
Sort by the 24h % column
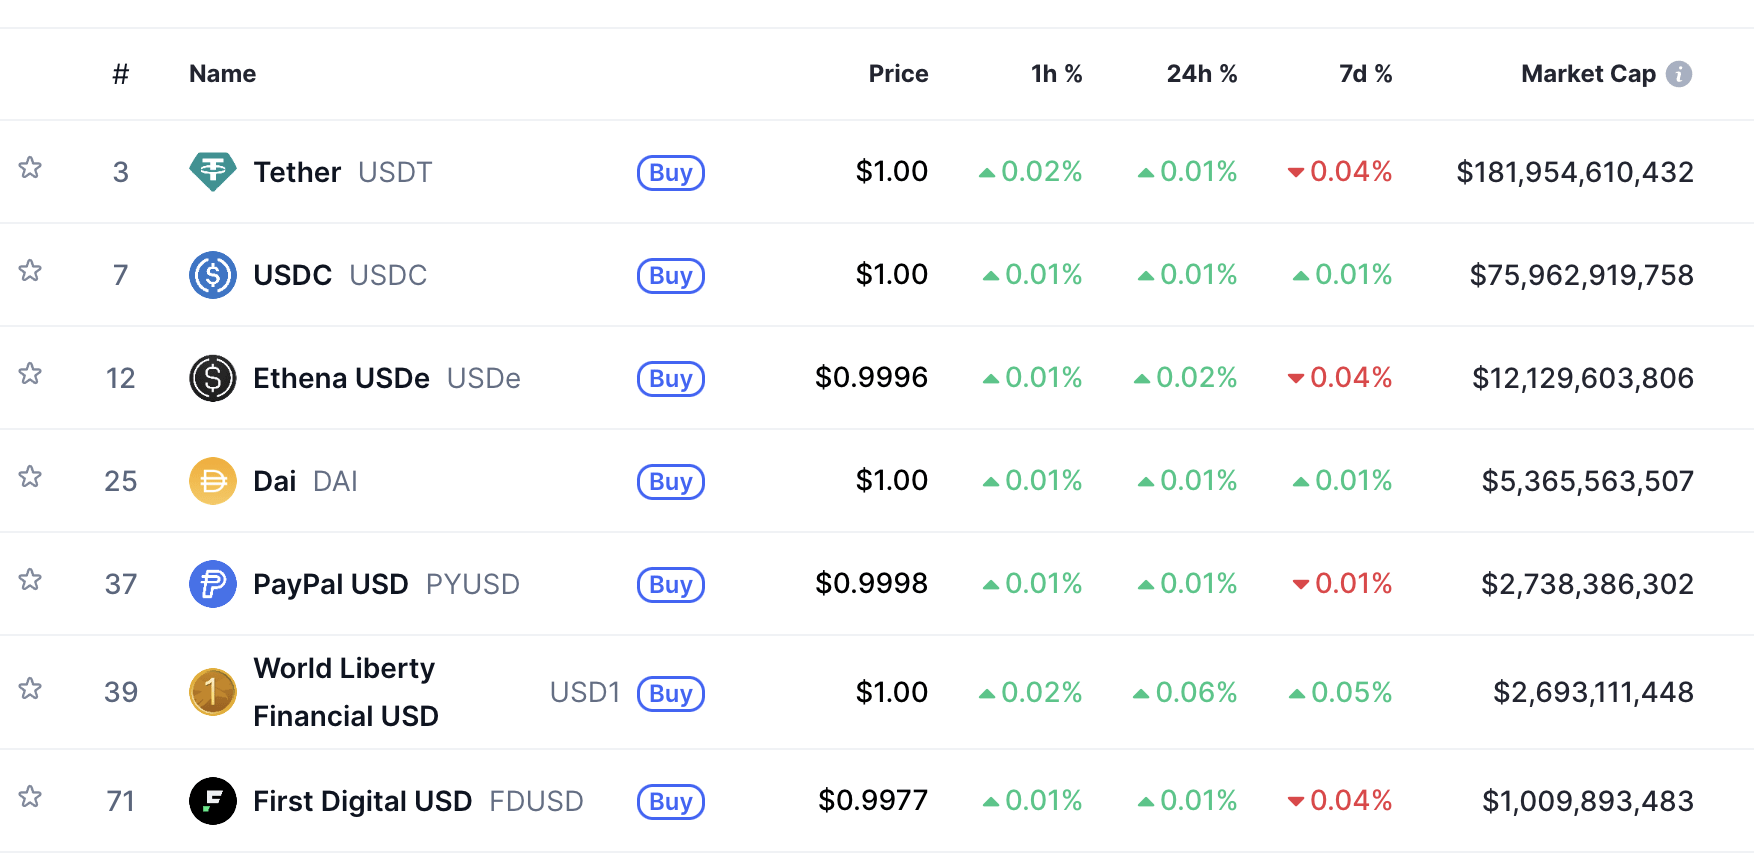tap(1201, 74)
